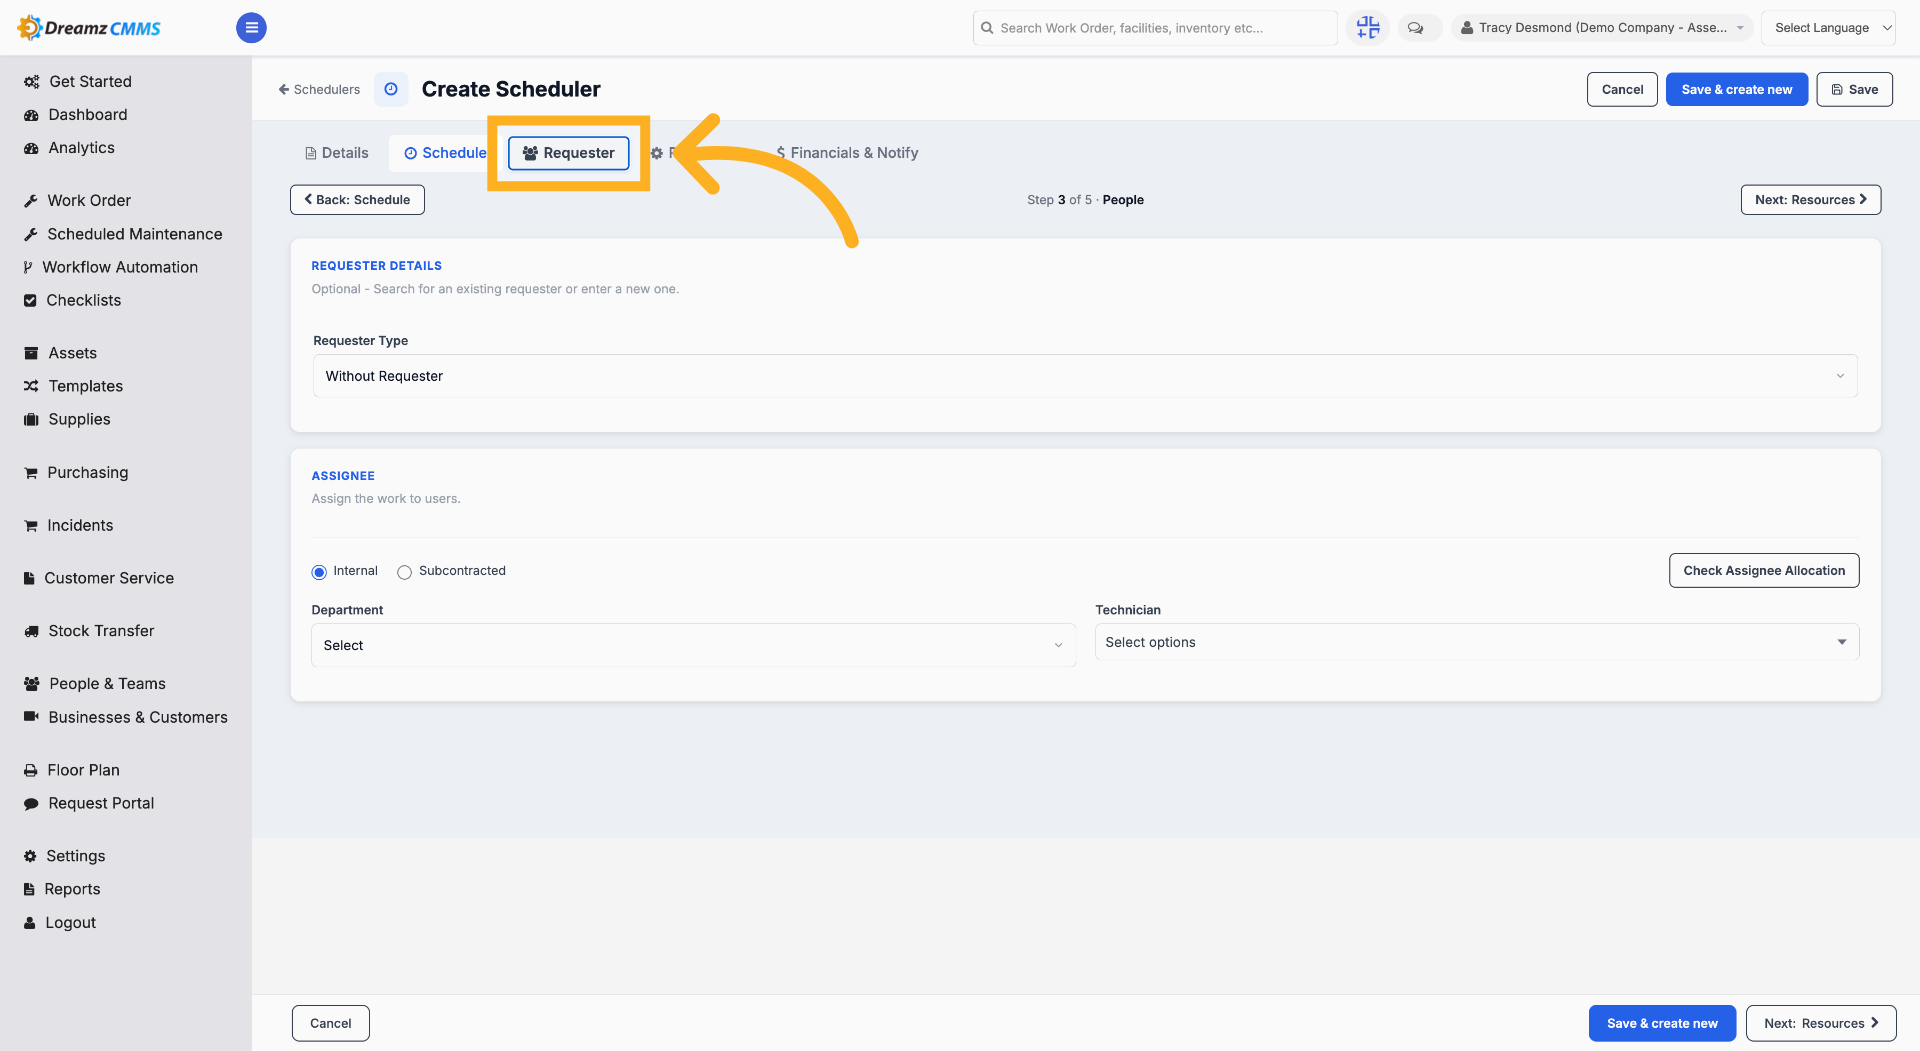
Task: Click the top Save & create new button
Action: 1737,89
